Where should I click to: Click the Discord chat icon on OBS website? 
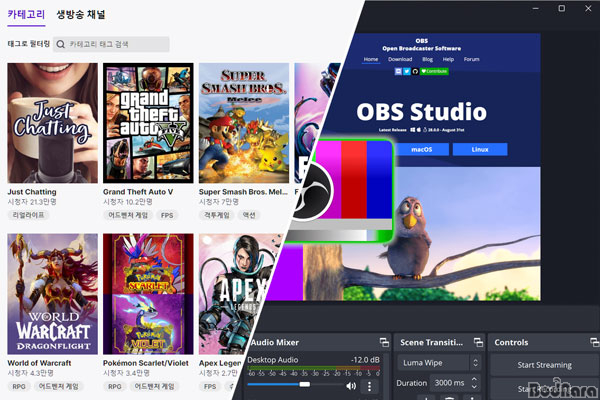click(398, 71)
